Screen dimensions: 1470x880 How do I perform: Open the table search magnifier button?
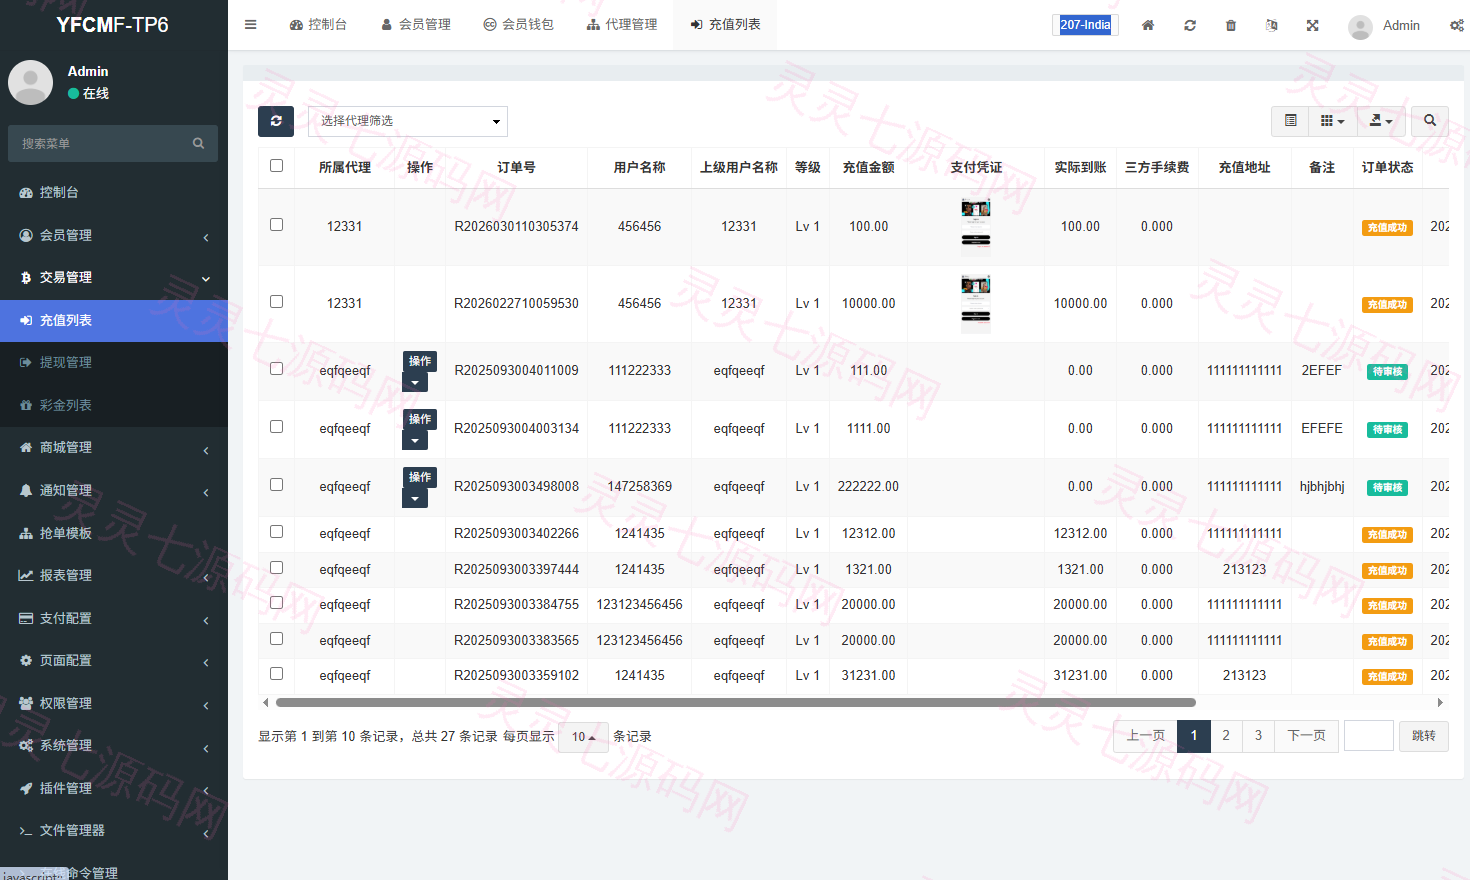[x=1430, y=121]
